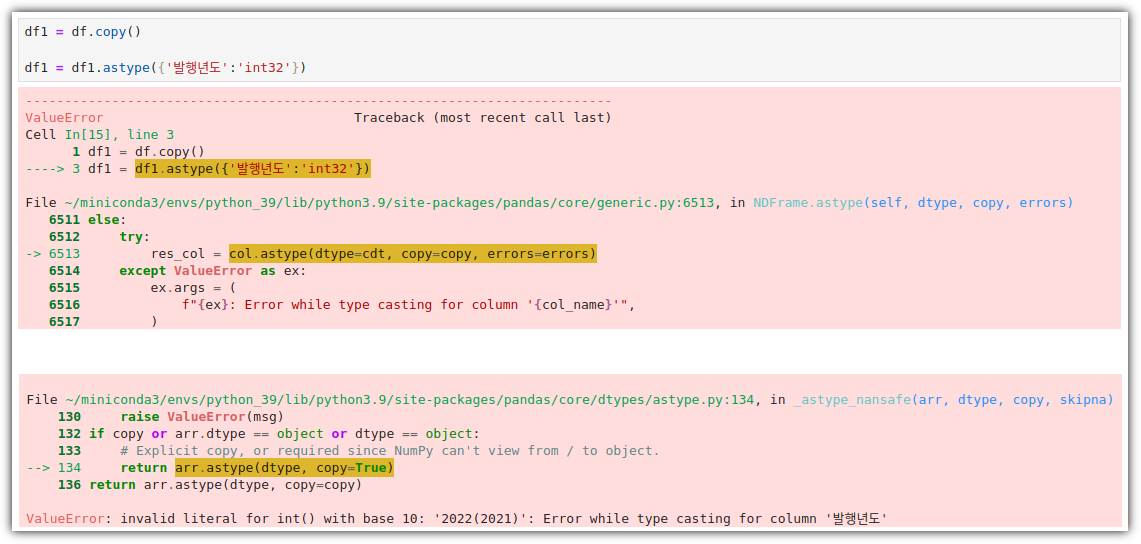
Task: Click line 130 "raise ValueError(msg)"
Action: (x=170, y=417)
